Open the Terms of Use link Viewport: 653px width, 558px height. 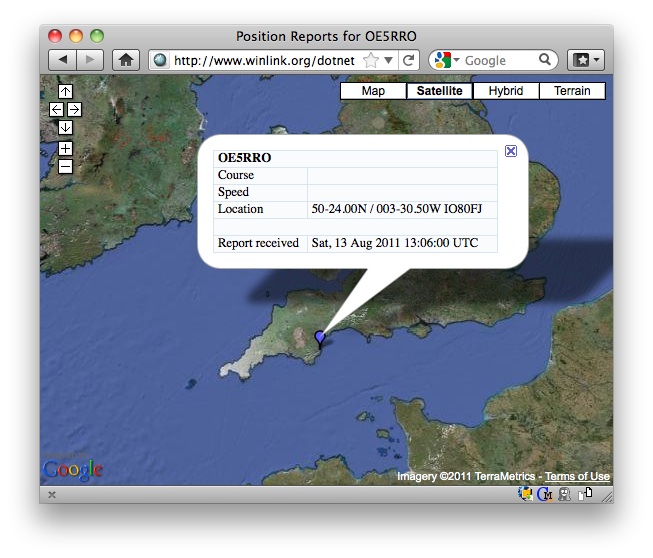577,476
